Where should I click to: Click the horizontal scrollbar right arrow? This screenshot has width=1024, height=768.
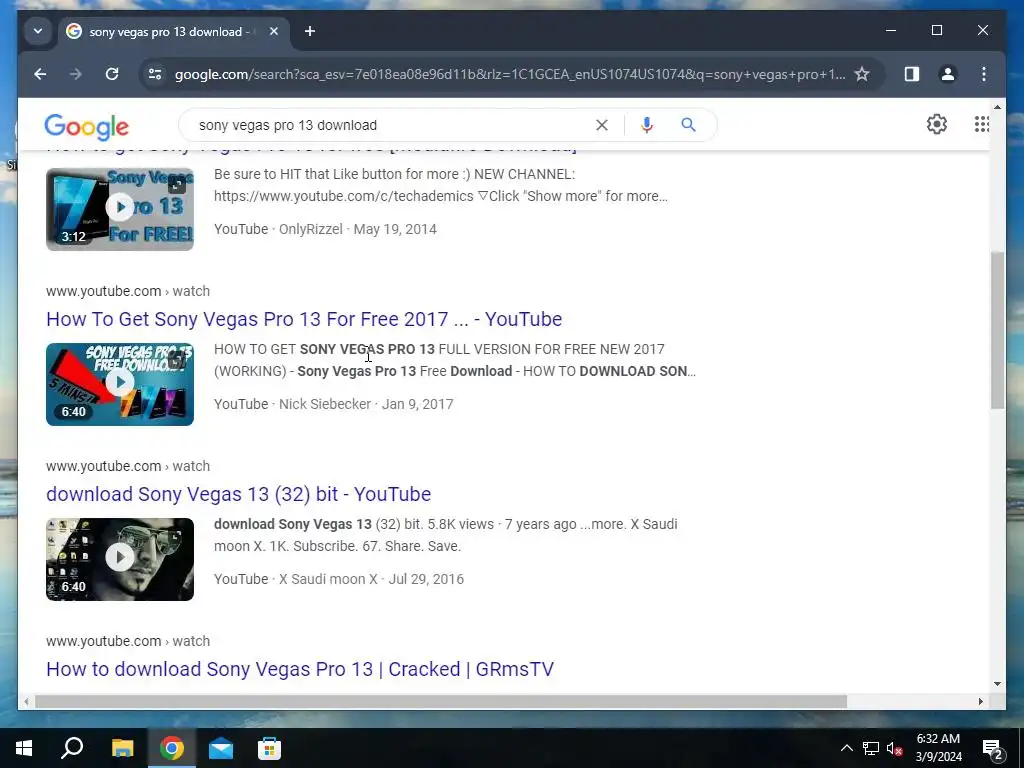tap(980, 701)
